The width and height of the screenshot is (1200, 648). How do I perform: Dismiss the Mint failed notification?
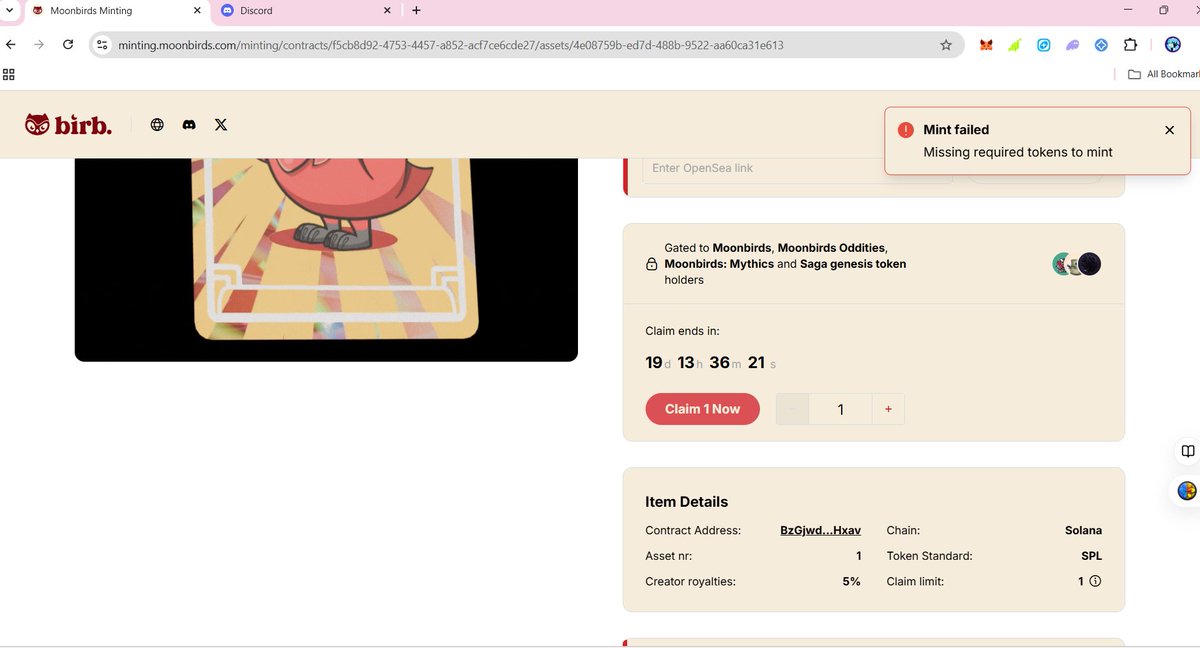(x=1170, y=130)
